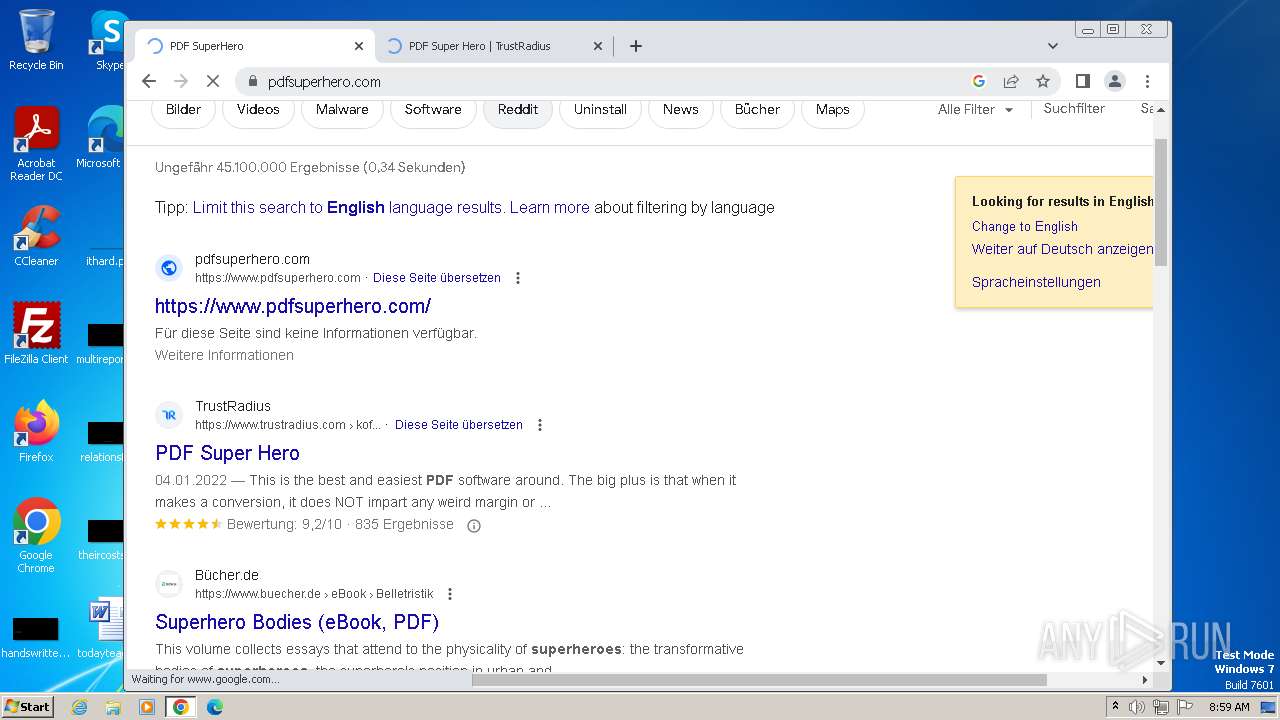The image size is (1280, 720).
Task: Open Learn more about language filtering
Action: tap(549, 207)
